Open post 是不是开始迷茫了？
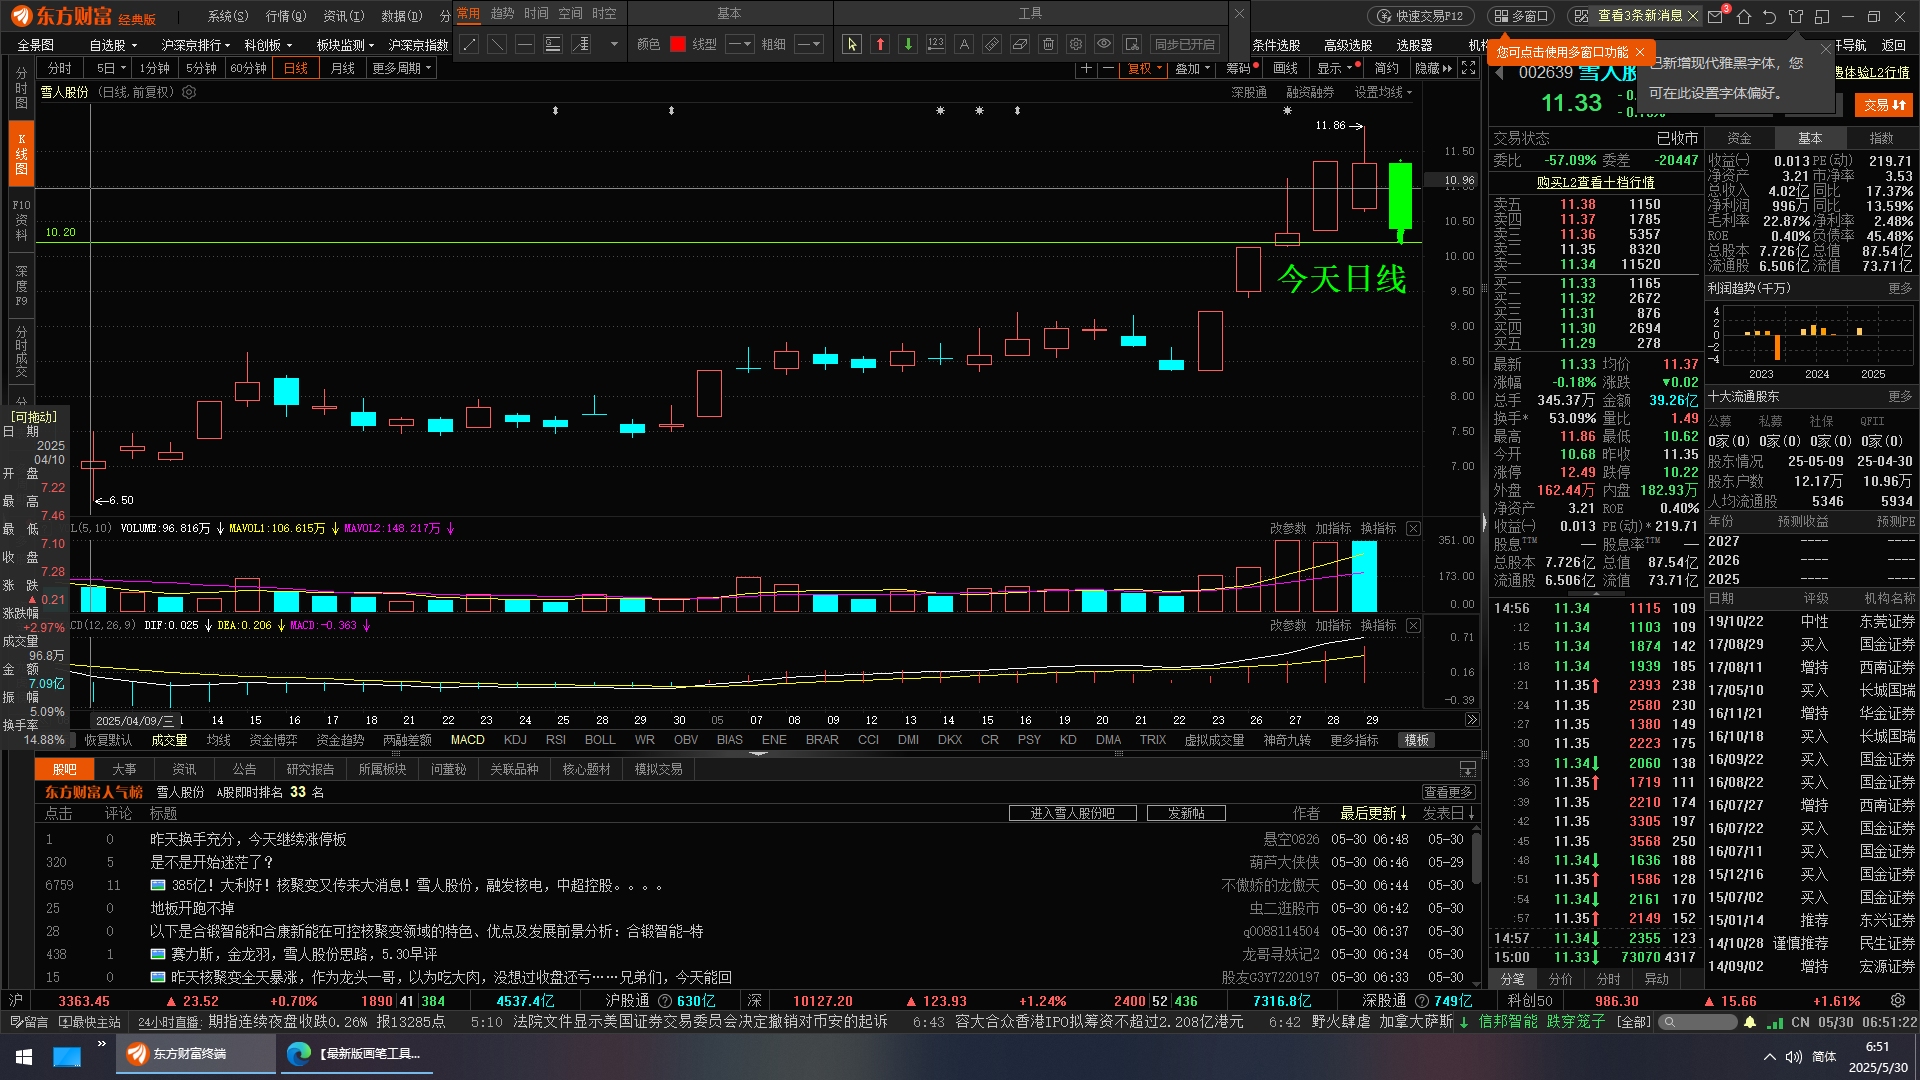Viewport: 1920px width, 1080px height. 212,862
